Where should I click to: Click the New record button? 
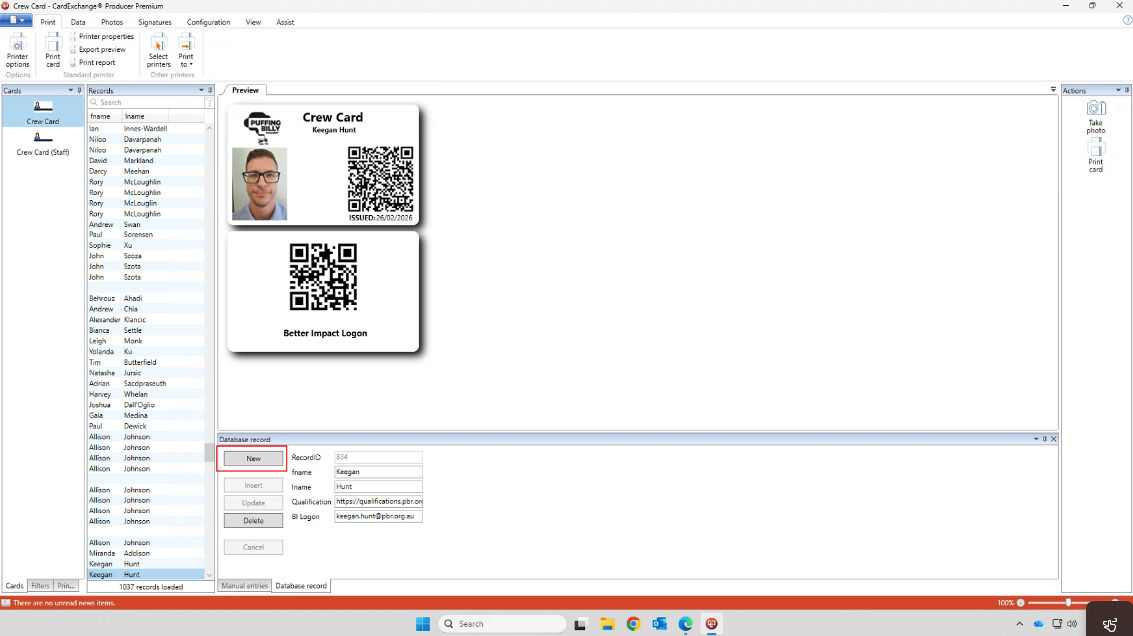pyautogui.click(x=253, y=459)
